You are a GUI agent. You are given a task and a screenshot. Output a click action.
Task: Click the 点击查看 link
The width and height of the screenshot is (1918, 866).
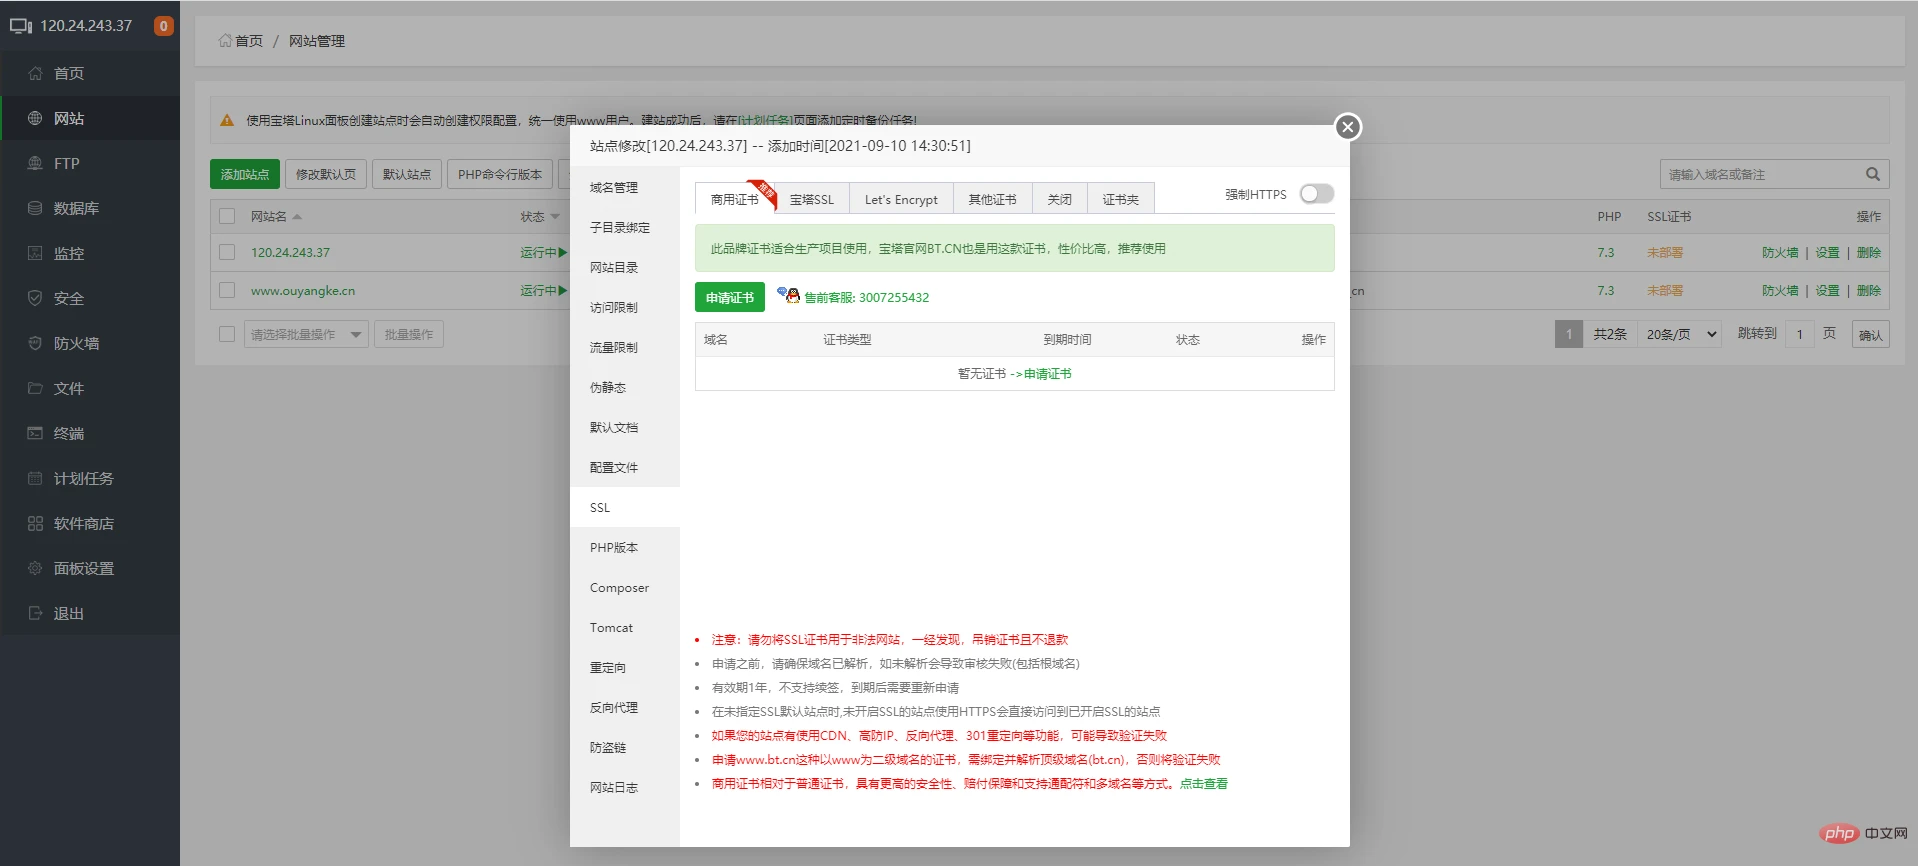click(x=1204, y=784)
